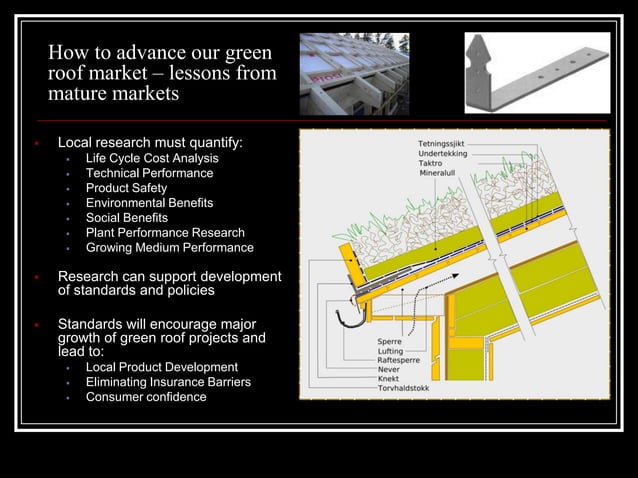Screen dimensions: 638x478
Task: Click the metal bracket hook image
Action: click(x=537, y=73)
